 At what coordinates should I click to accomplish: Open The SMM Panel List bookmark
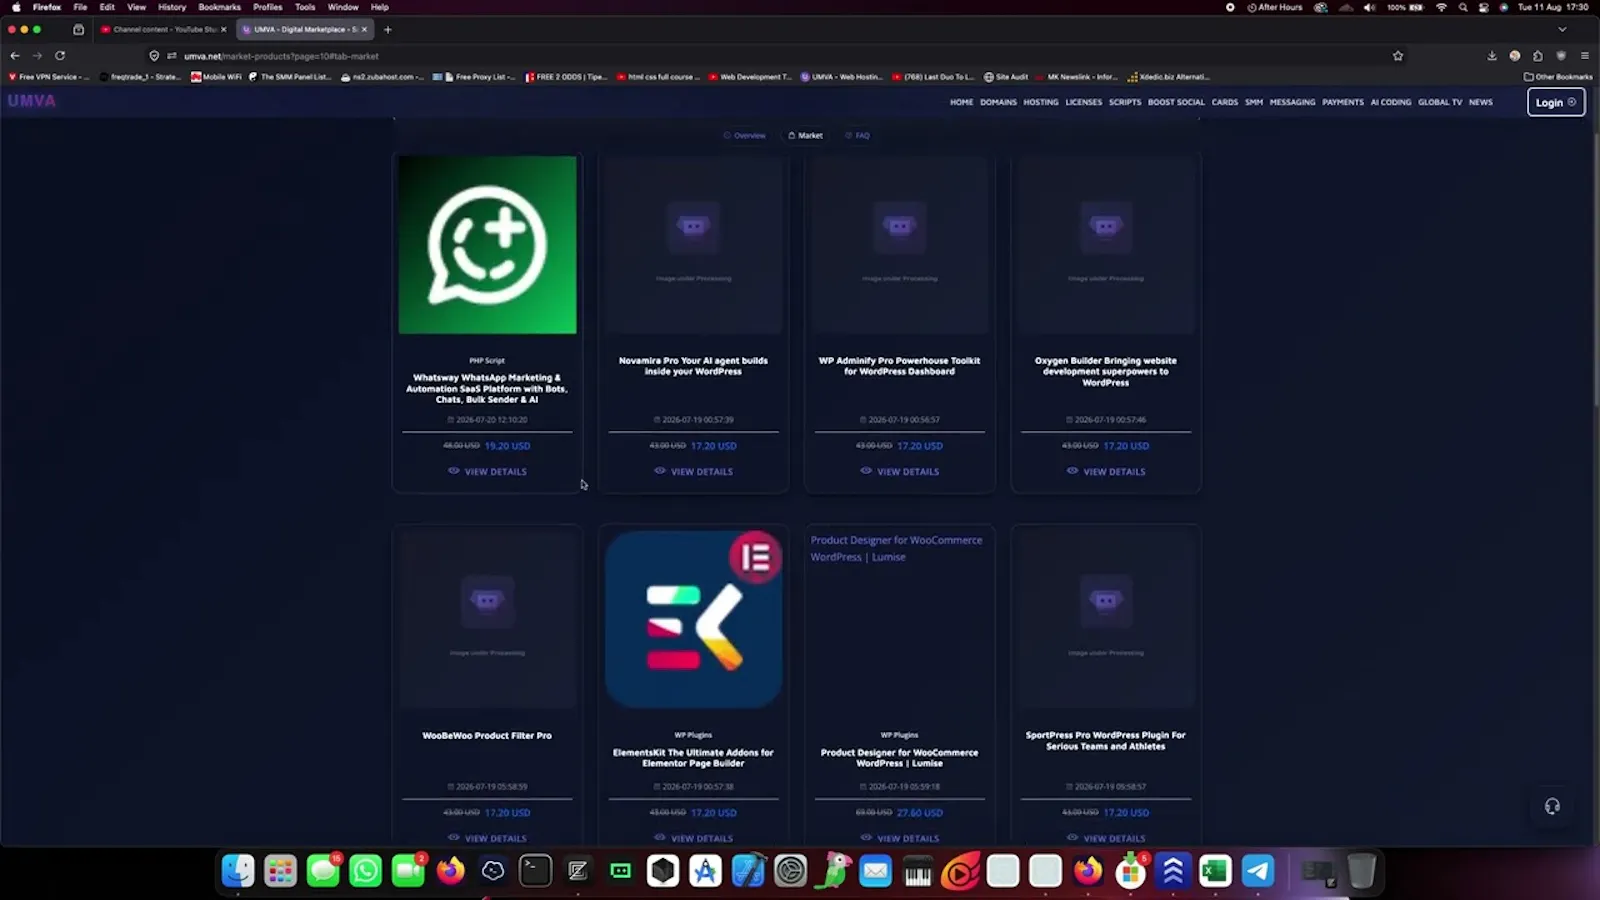point(290,77)
